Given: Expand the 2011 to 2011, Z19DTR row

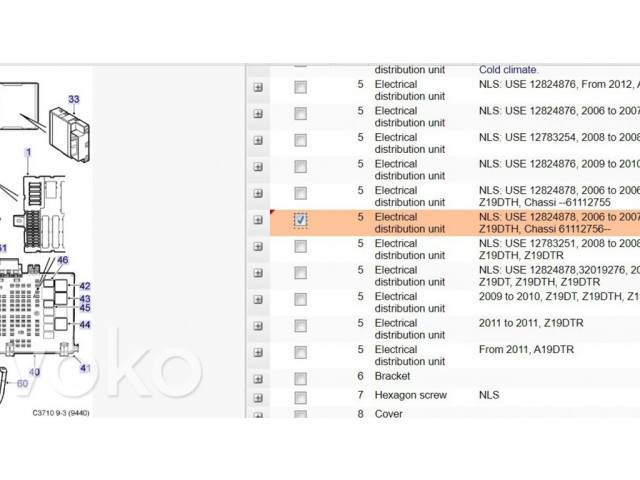Looking at the screenshot, I should tap(258, 326).
